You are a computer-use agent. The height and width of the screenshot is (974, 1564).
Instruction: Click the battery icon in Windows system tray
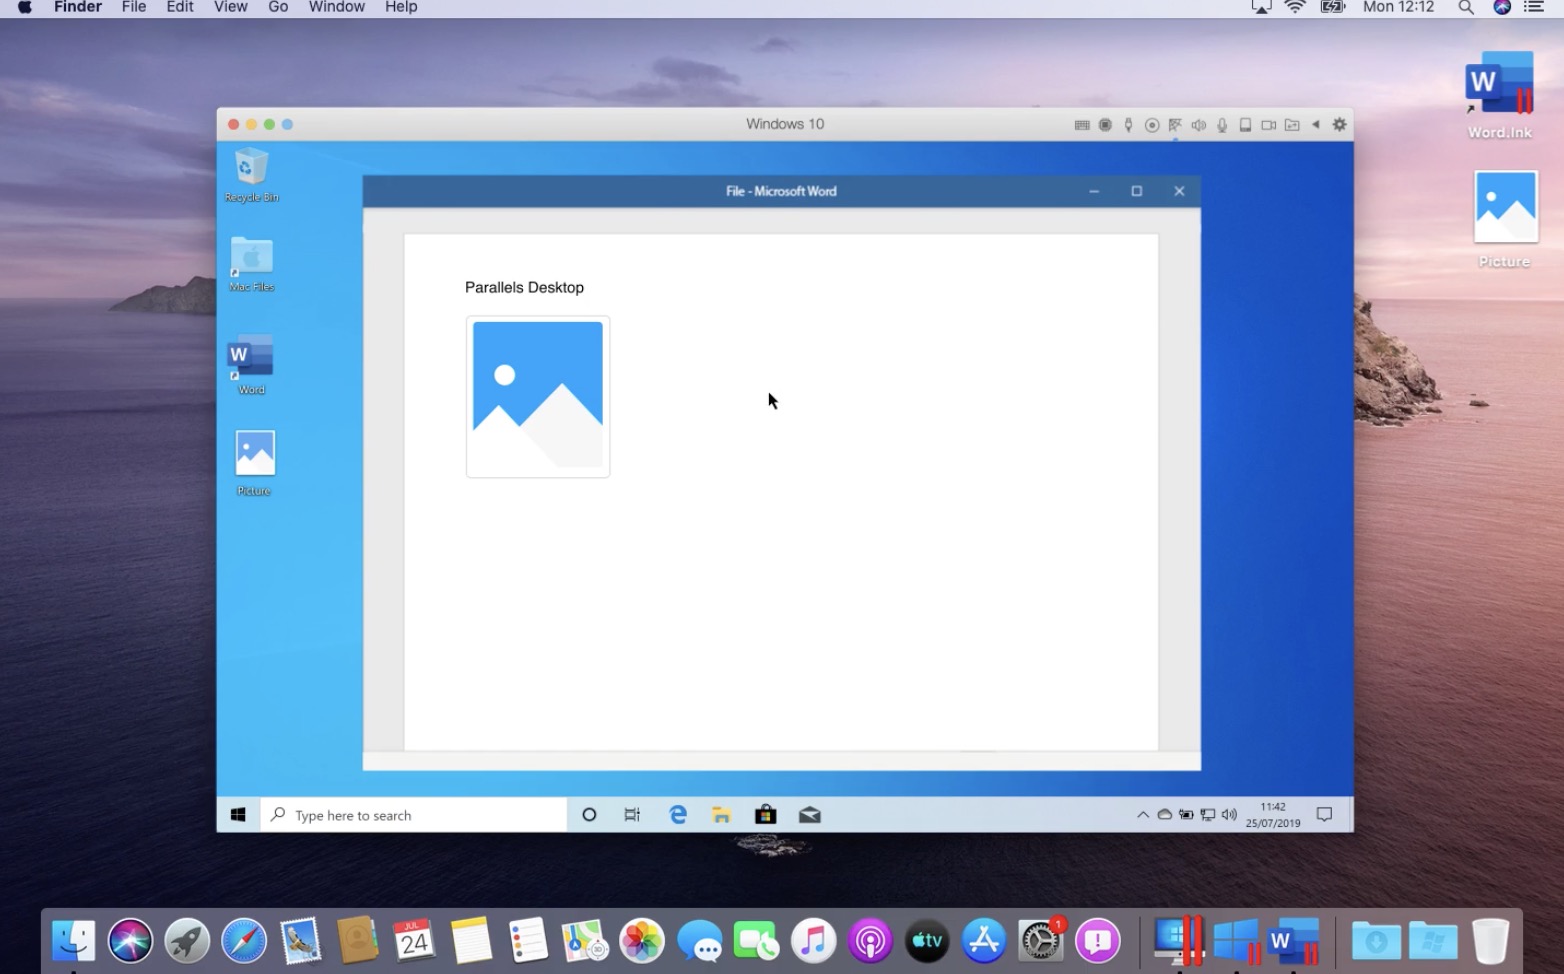pos(1186,815)
